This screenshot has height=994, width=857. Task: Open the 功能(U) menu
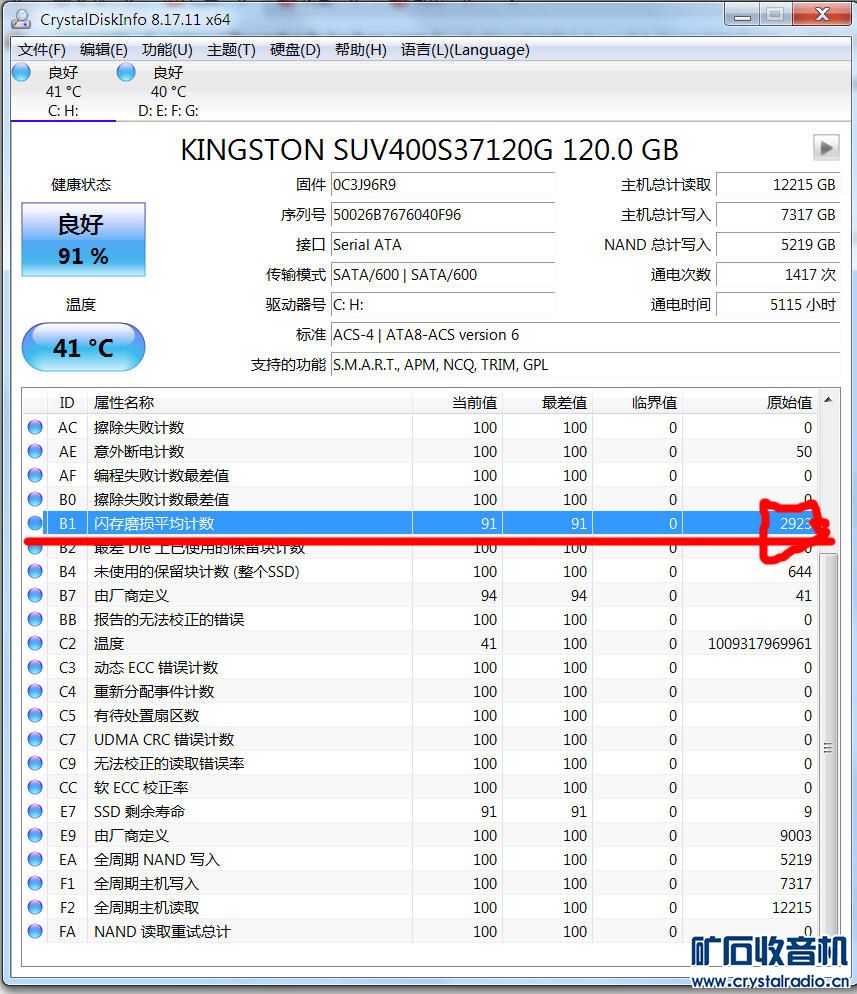[167, 50]
